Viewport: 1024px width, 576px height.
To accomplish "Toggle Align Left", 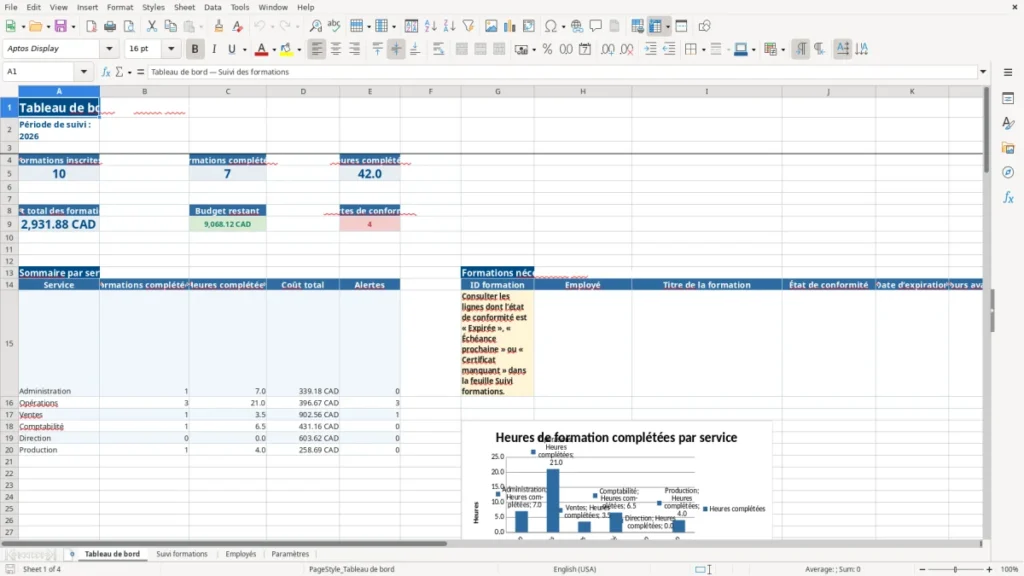I will coord(317,49).
